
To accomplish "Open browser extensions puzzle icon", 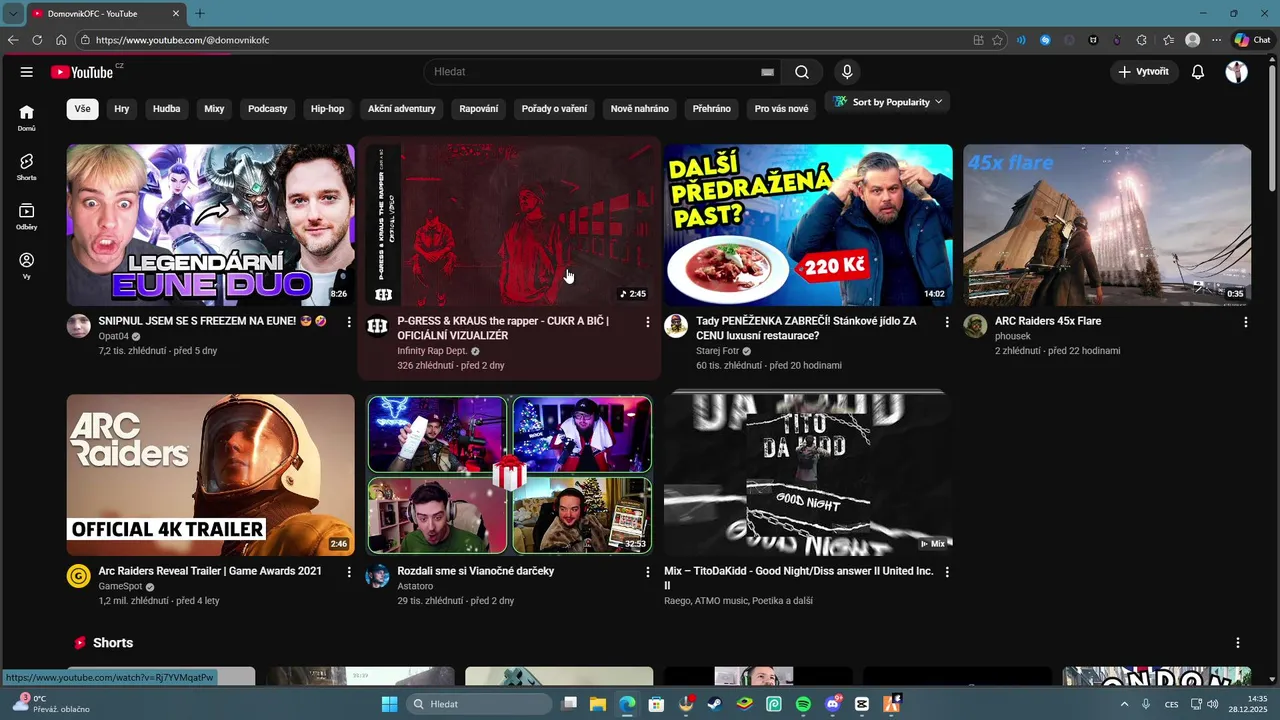I will coord(1142,40).
